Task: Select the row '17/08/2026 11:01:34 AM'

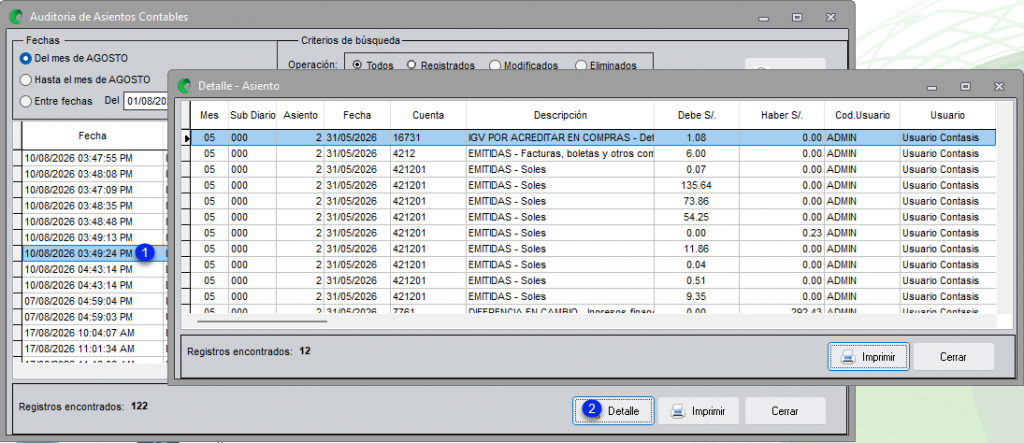Action: tap(93, 348)
